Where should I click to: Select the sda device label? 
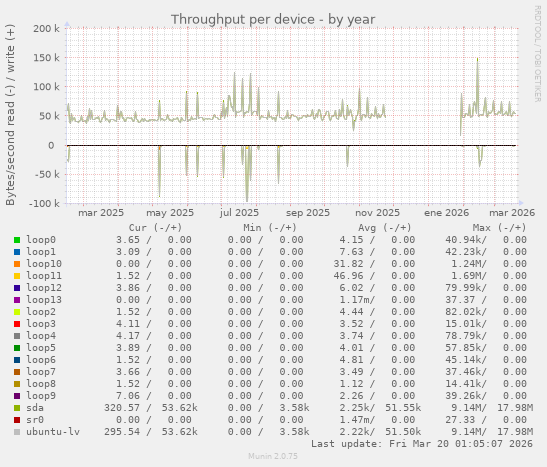[x=35, y=408]
